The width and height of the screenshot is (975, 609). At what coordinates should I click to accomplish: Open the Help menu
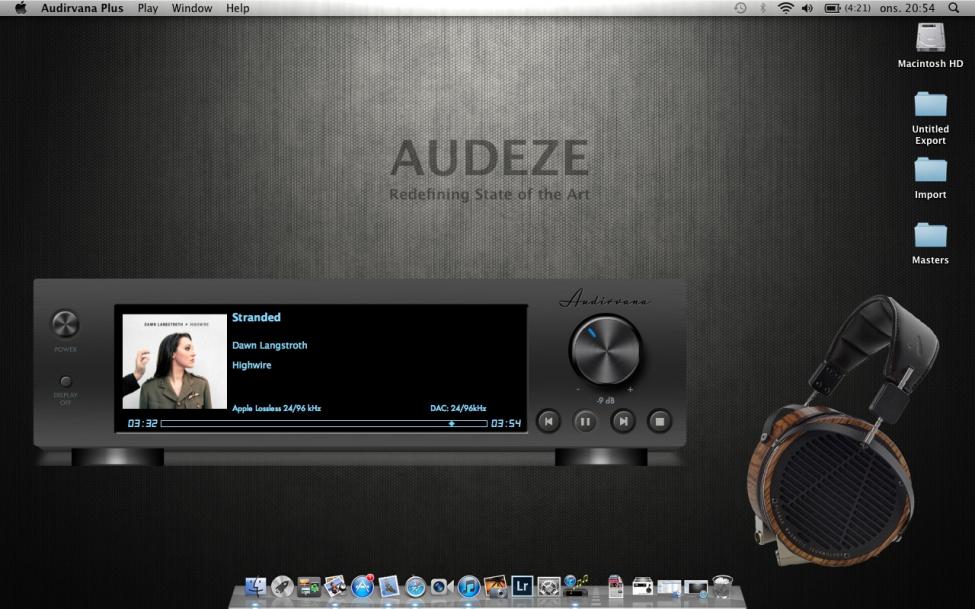click(x=238, y=8)
